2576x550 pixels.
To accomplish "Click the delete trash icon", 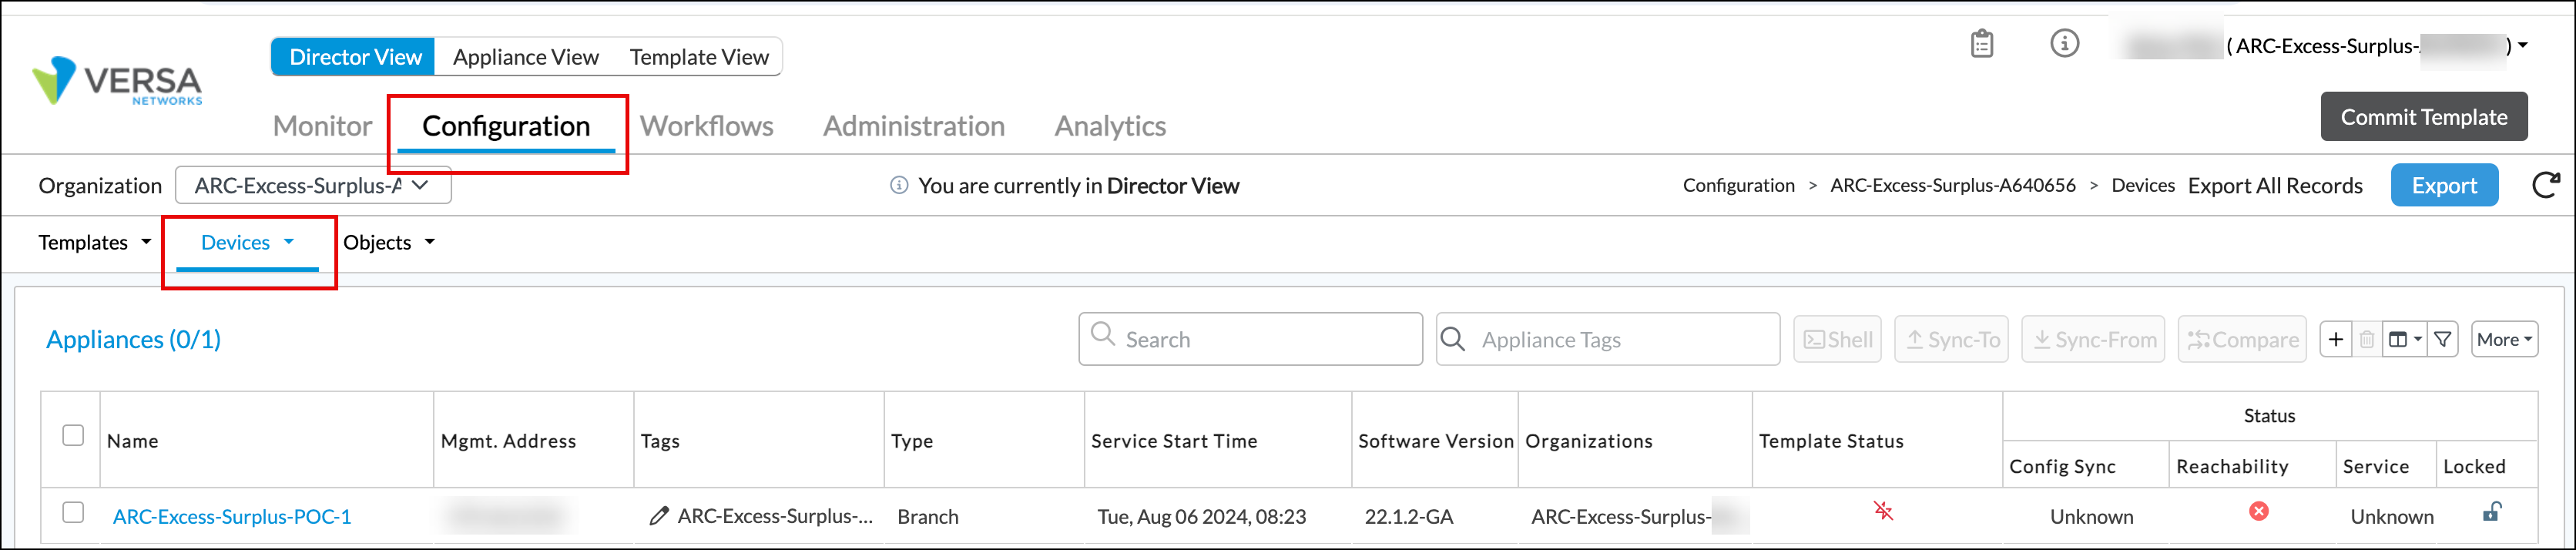I will pos(2366,340).
